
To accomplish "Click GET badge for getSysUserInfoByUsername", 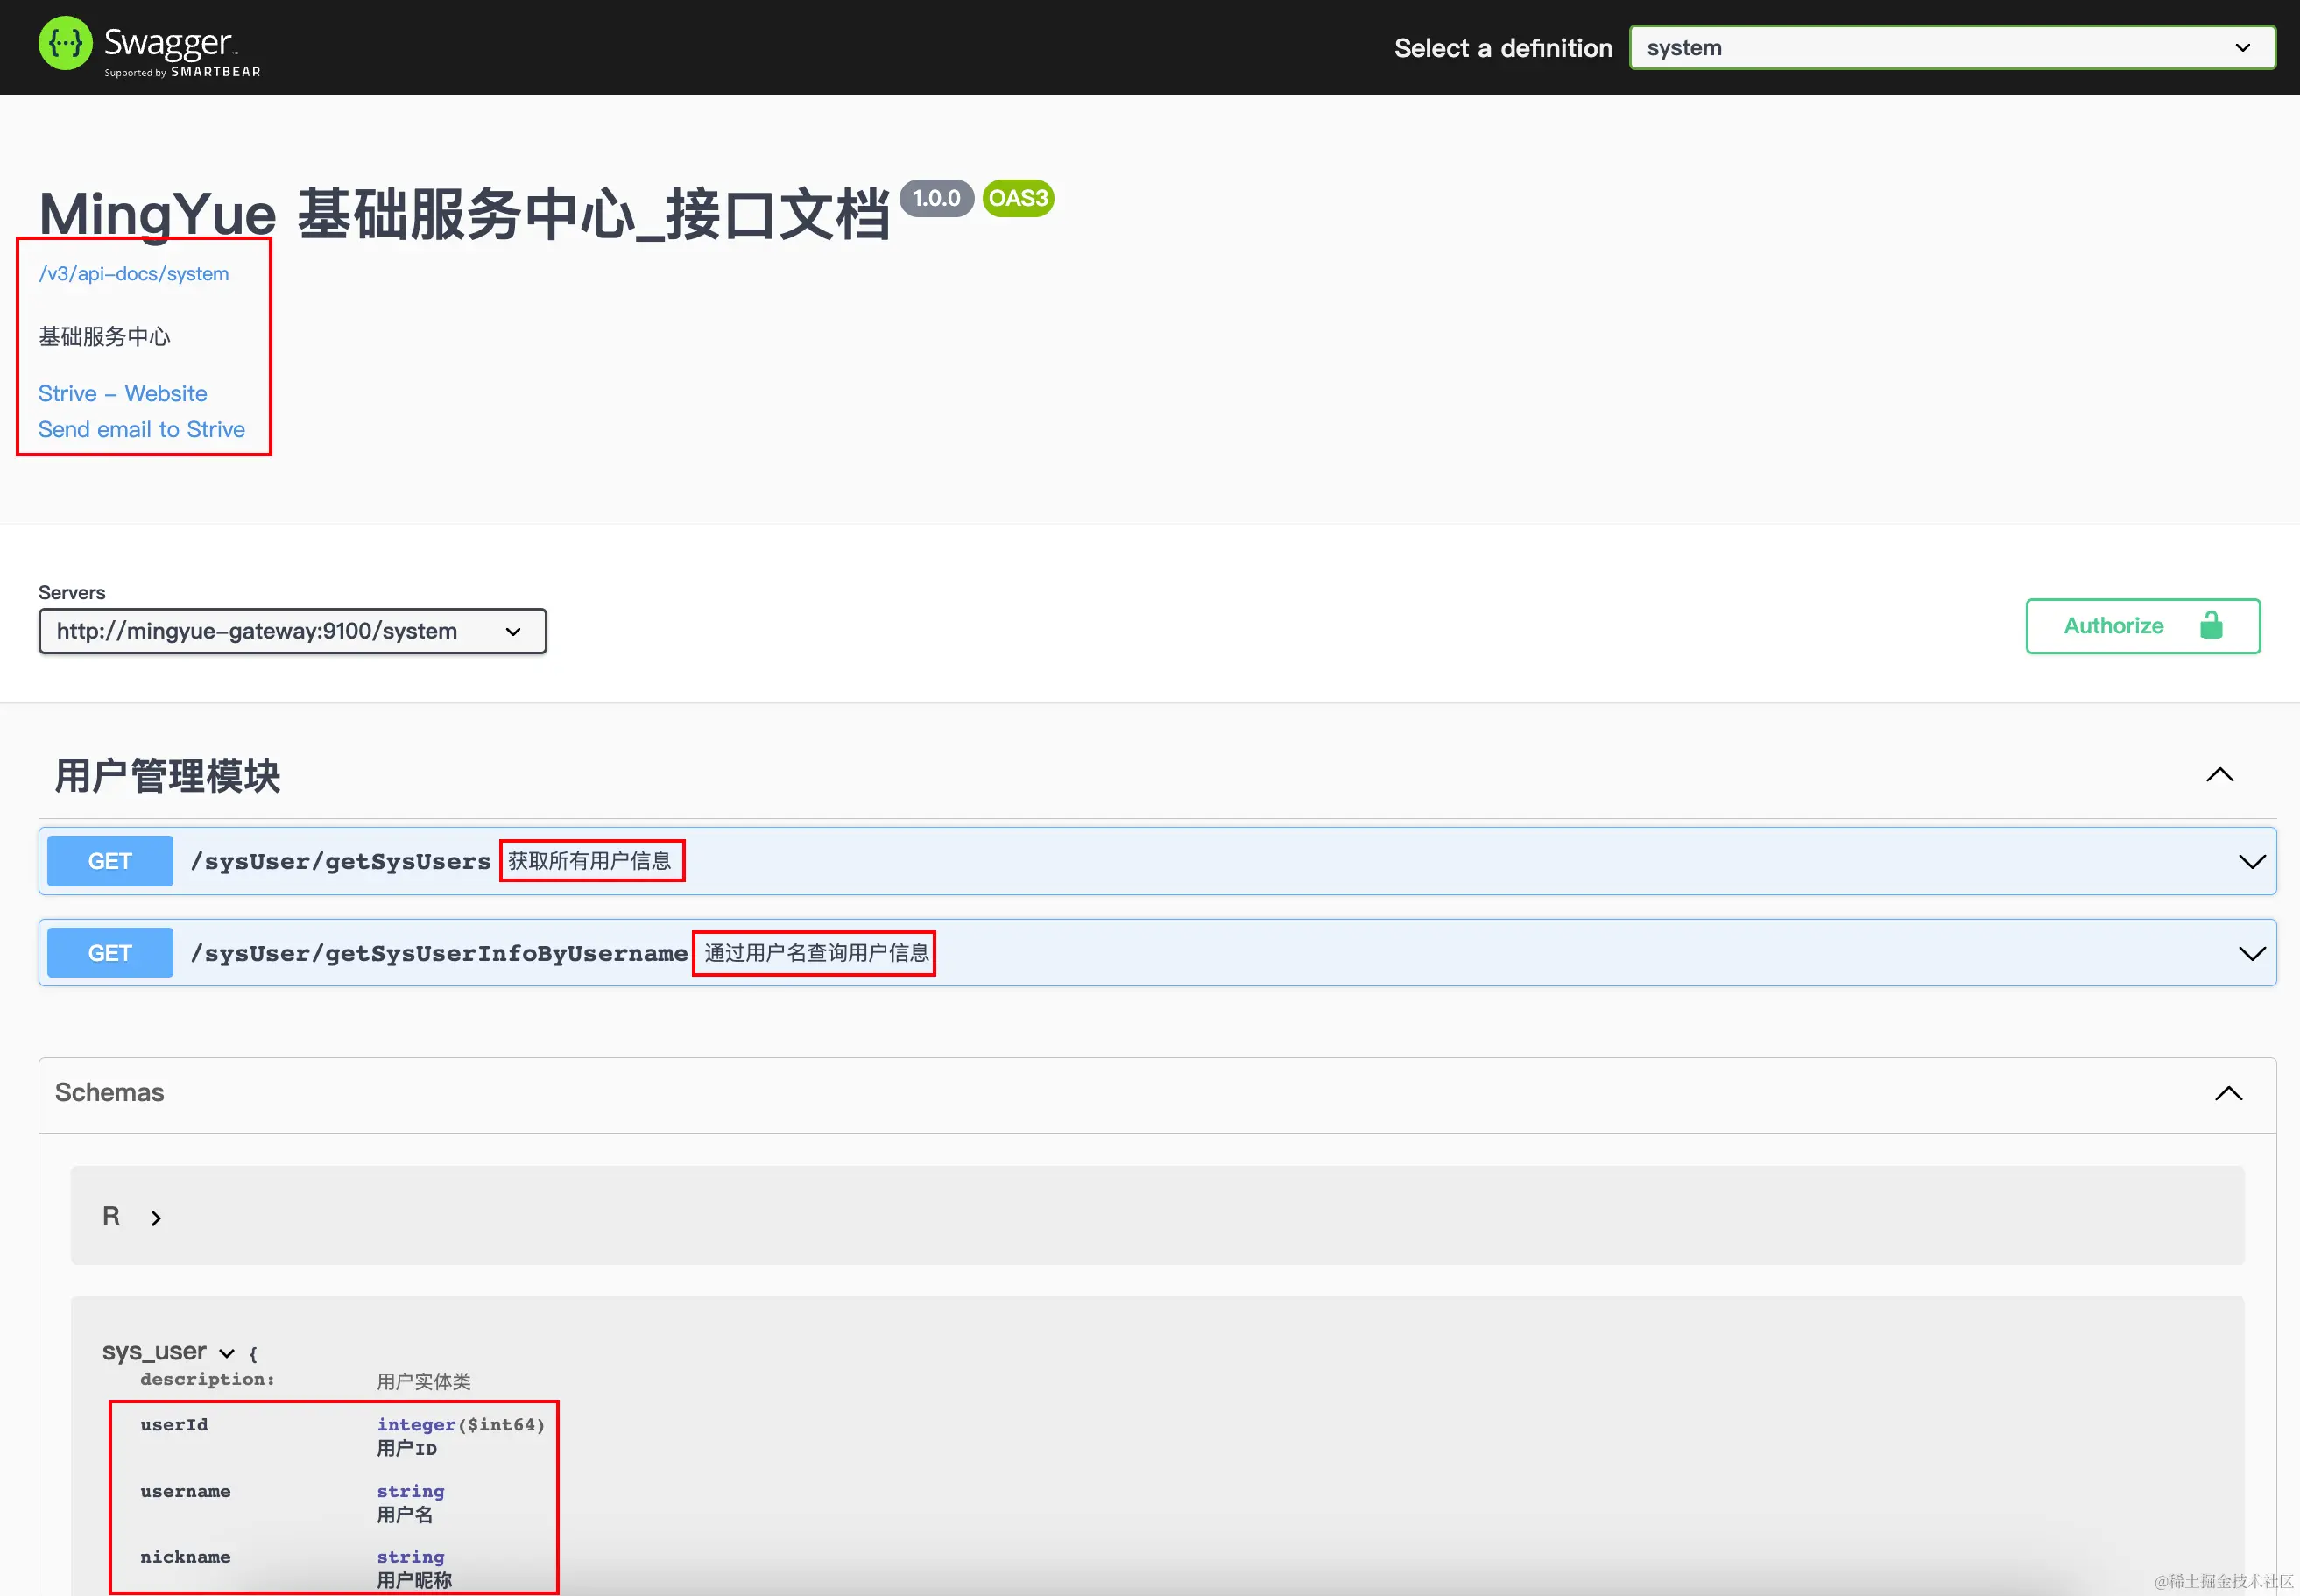I will [x=110, y=953].
